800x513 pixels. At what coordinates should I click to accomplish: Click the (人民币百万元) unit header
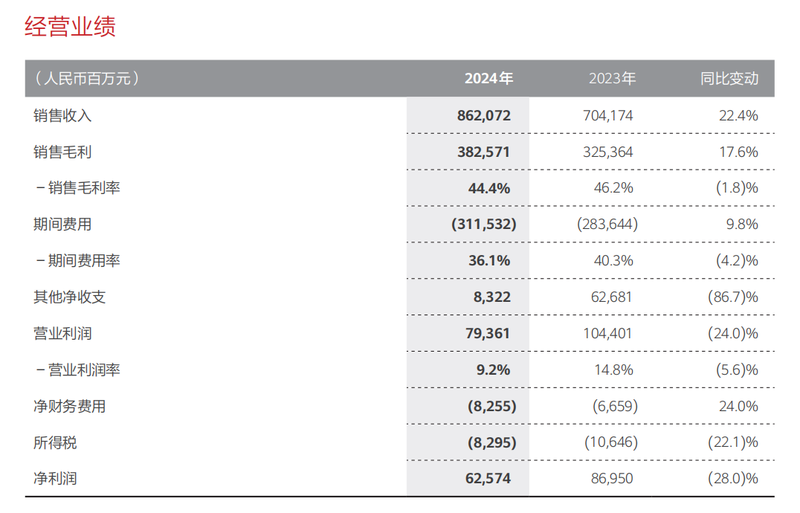[x=86, y=78]
